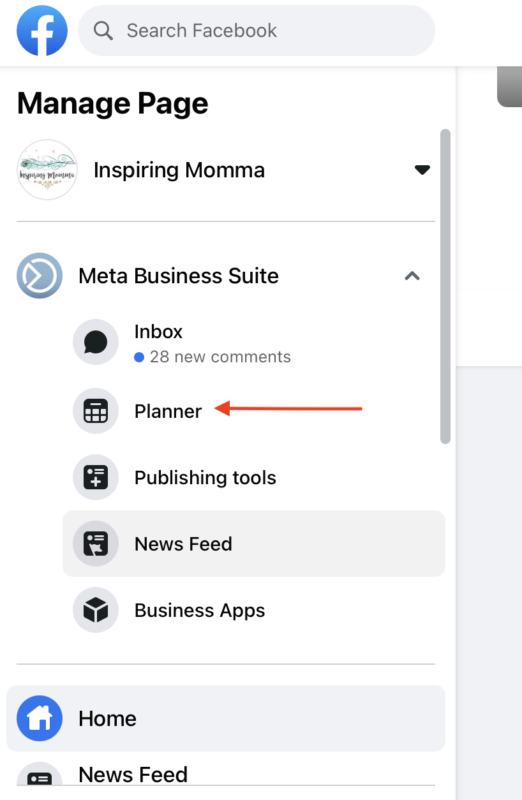Image resolution: width=522 pixels, height=800 pixels.
Task: Select the Home item label
Action: click(x=107, y=719)
